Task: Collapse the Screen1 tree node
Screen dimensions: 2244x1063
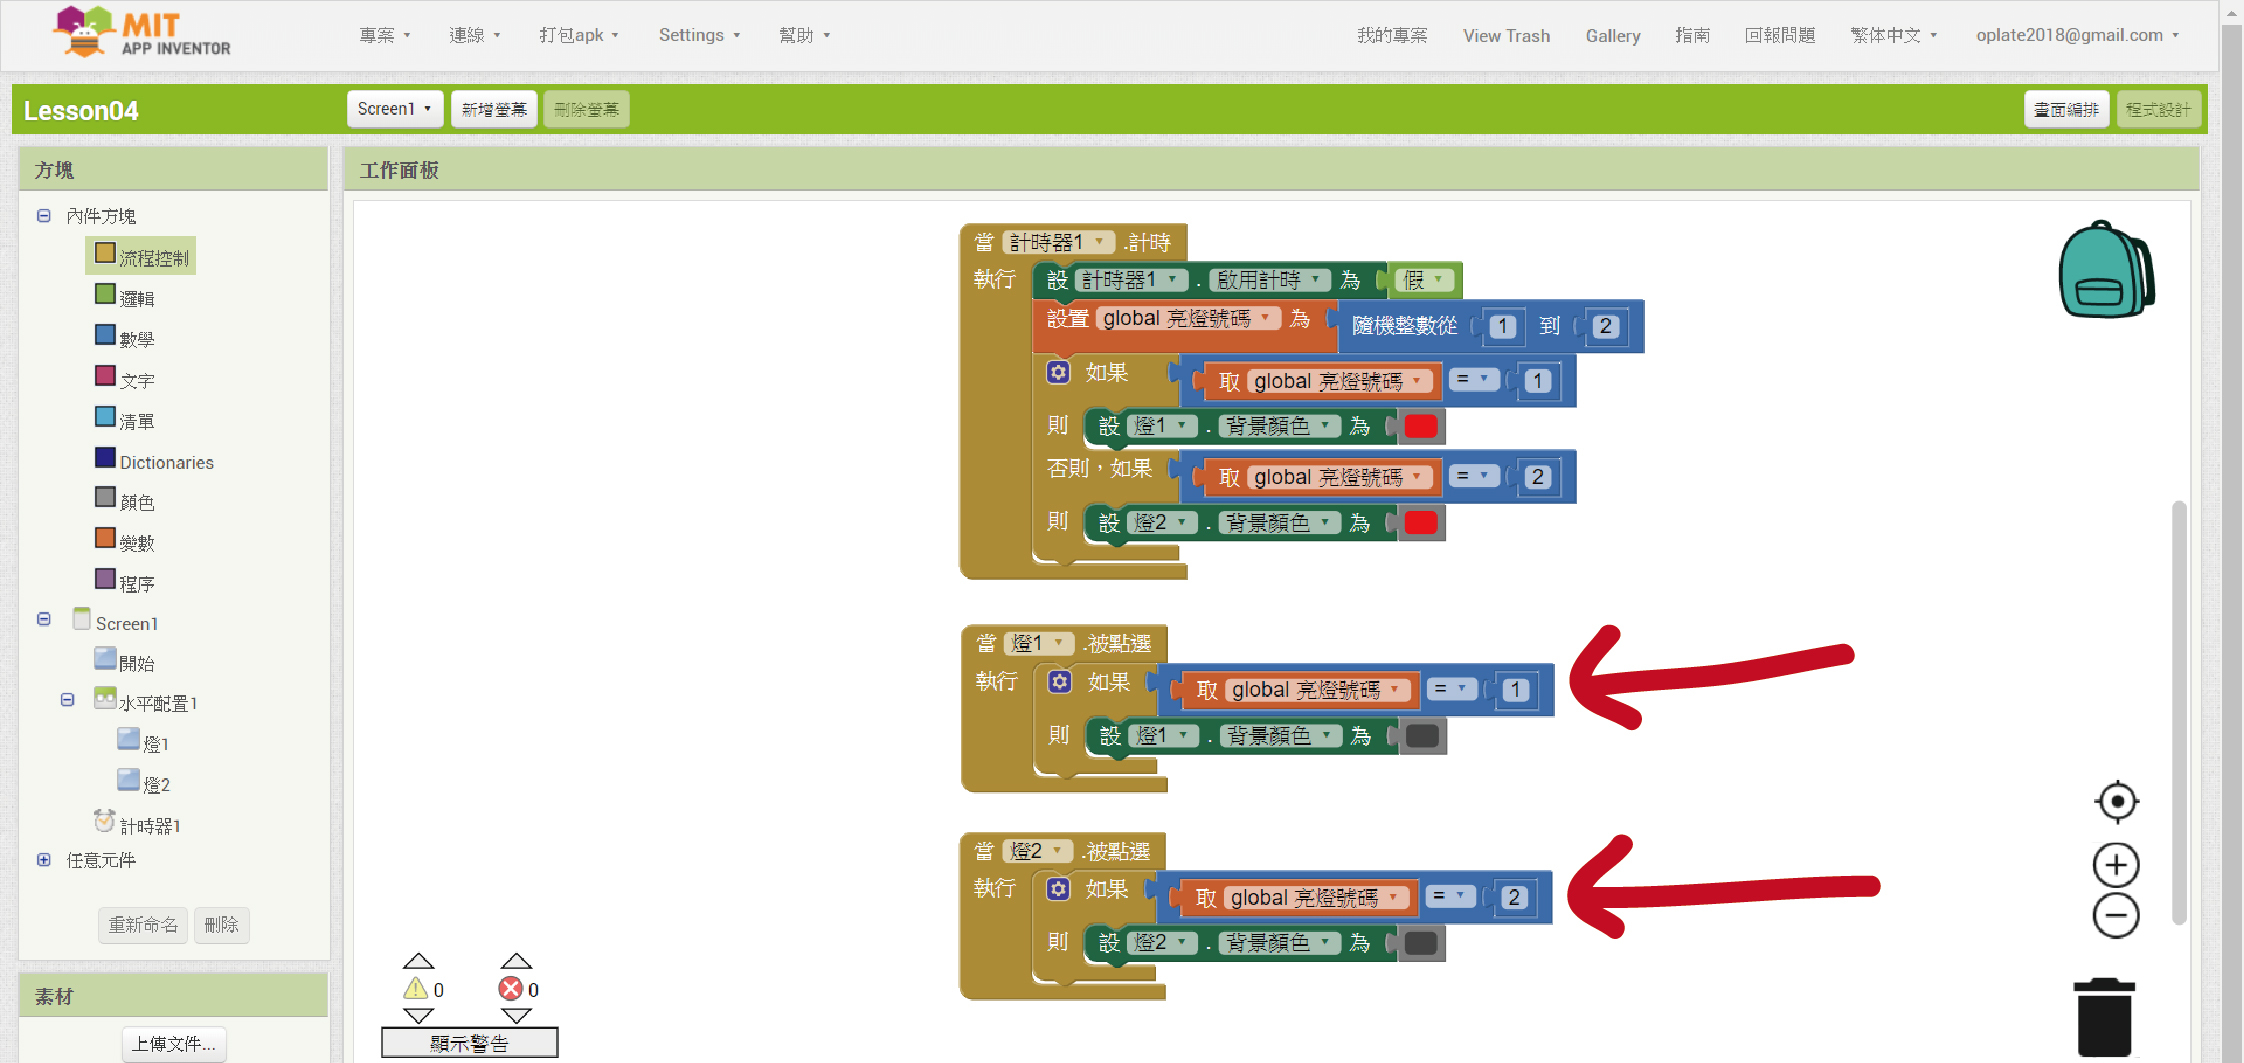Action: click(44, 619)
